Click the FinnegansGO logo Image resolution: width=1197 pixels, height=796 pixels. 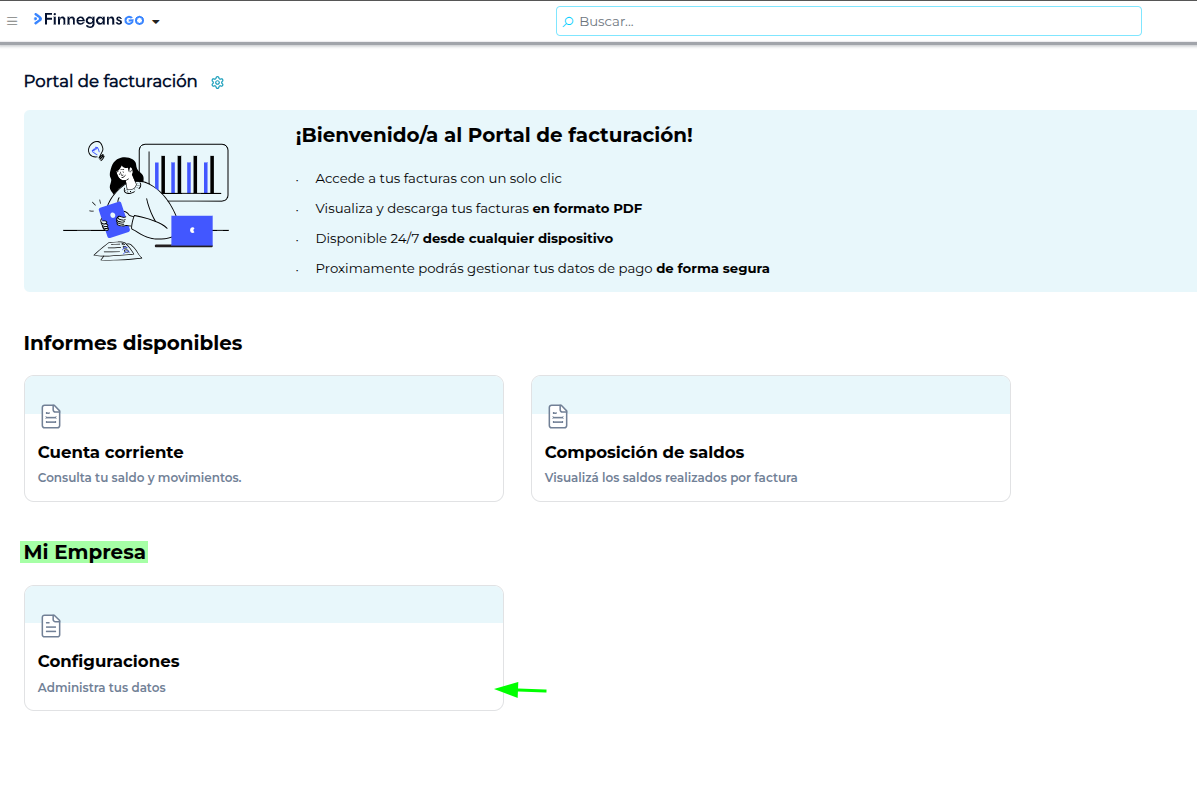click(x=89, y=20)
